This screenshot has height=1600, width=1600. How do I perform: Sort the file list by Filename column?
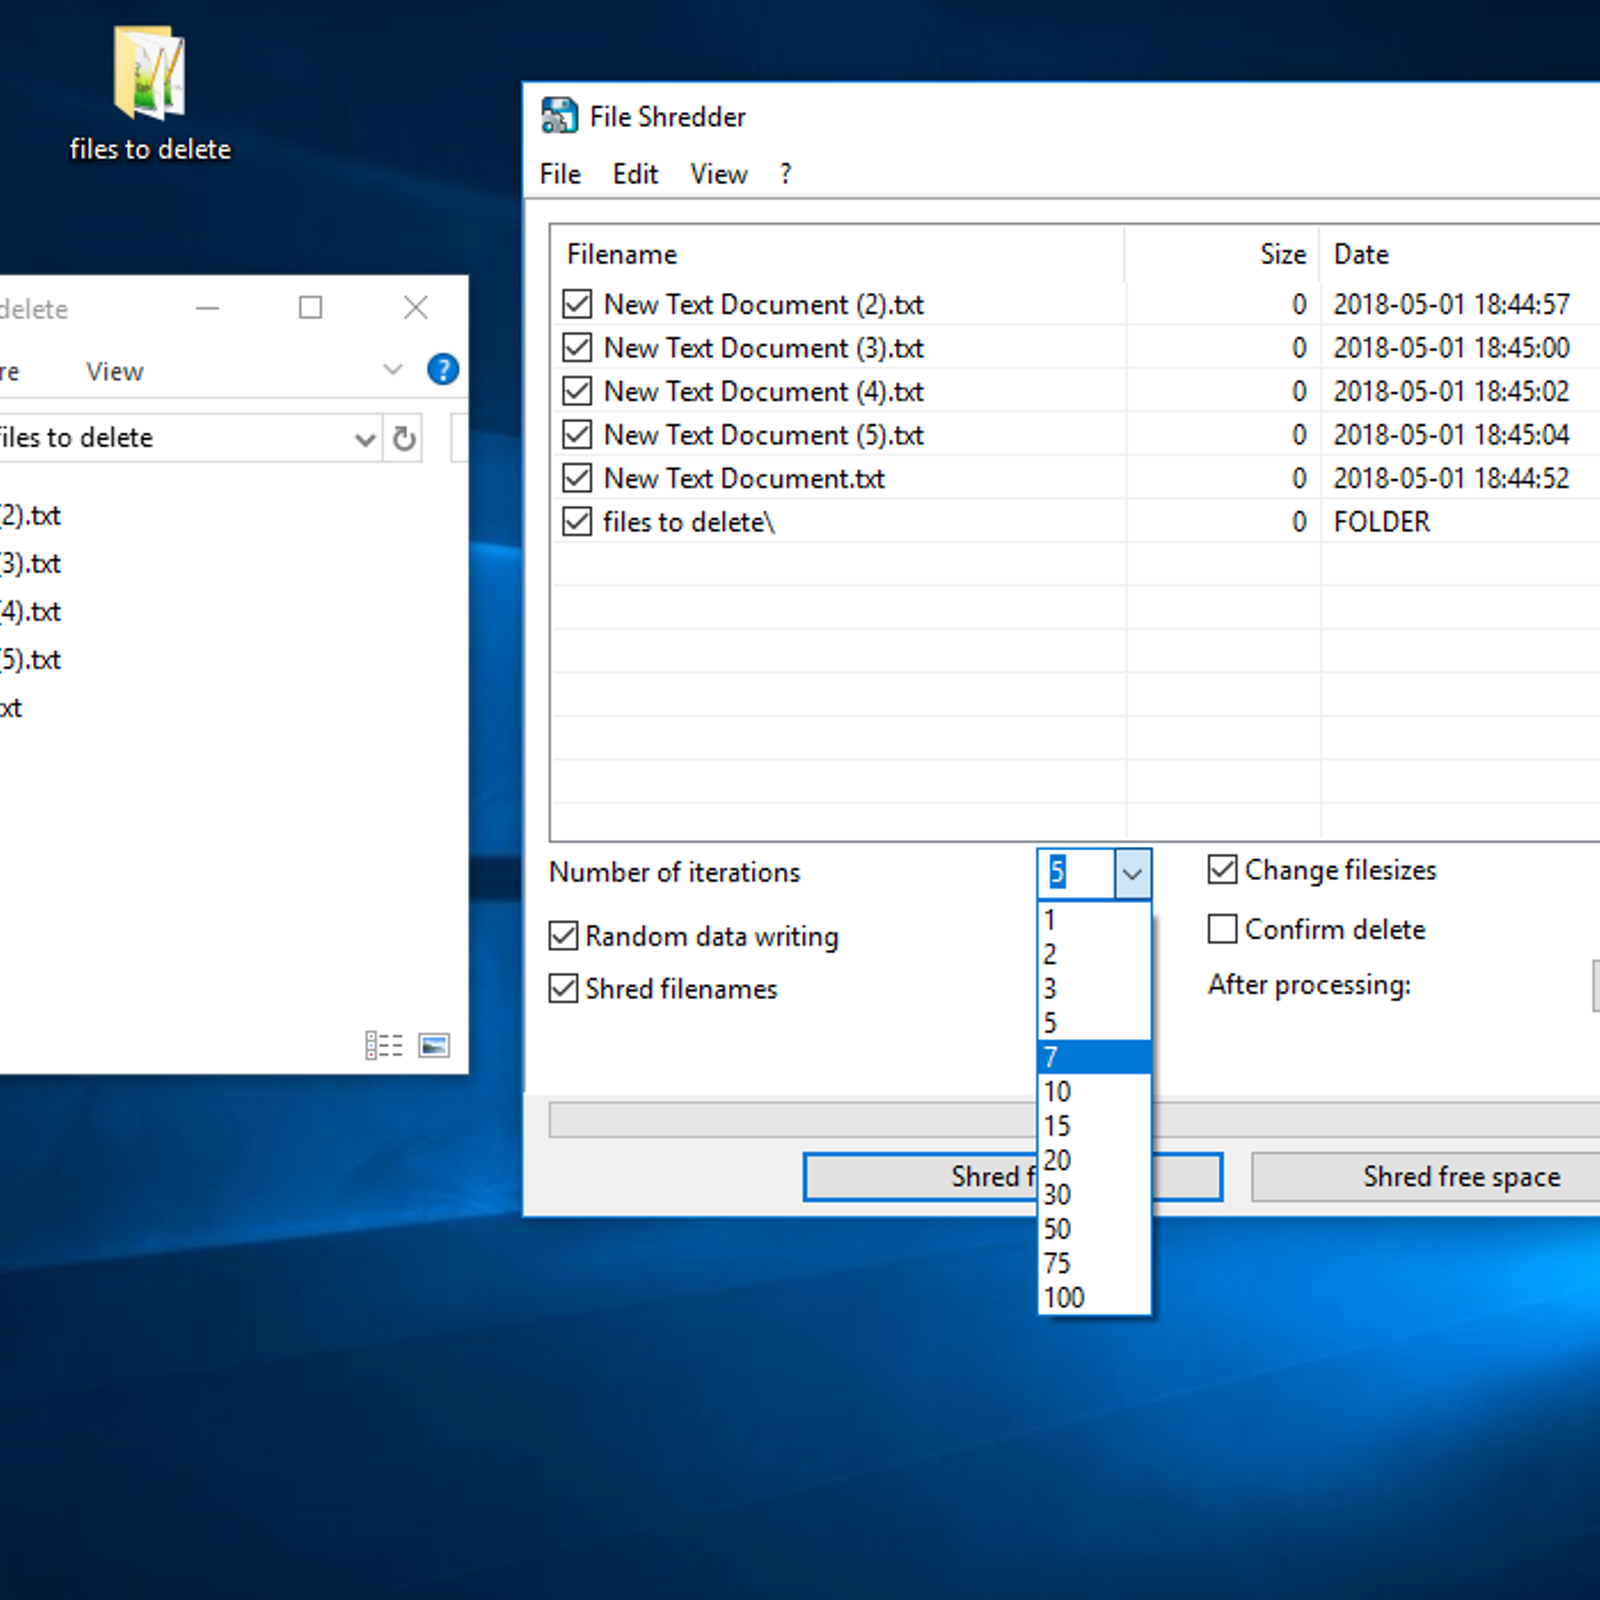(x=622, y=254)
